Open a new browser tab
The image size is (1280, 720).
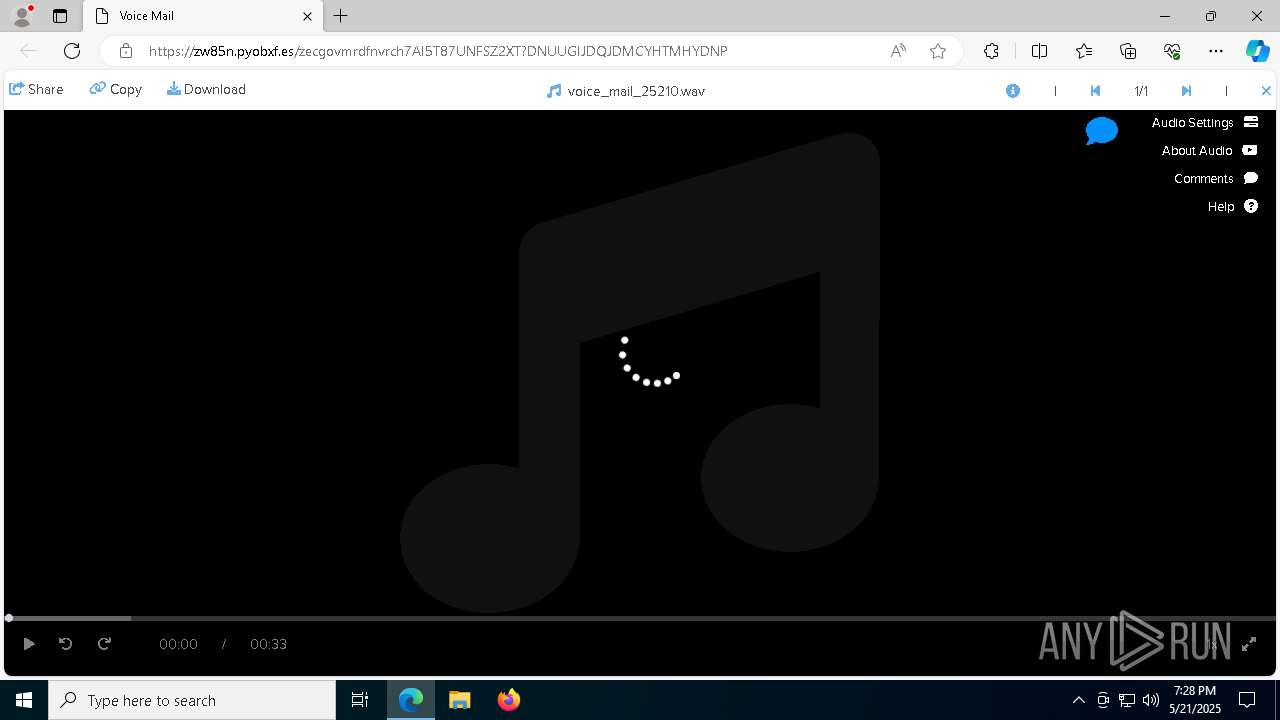pyautogui.click(x=340, y=16)
